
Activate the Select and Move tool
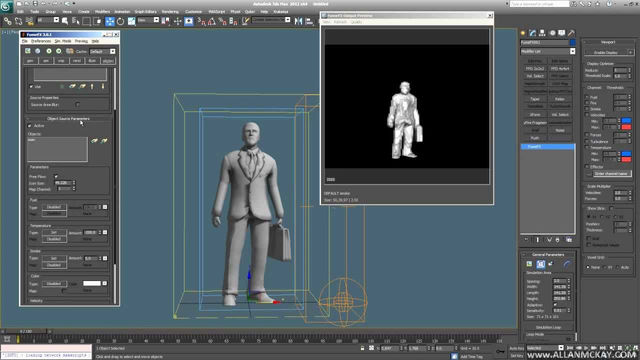110,21
